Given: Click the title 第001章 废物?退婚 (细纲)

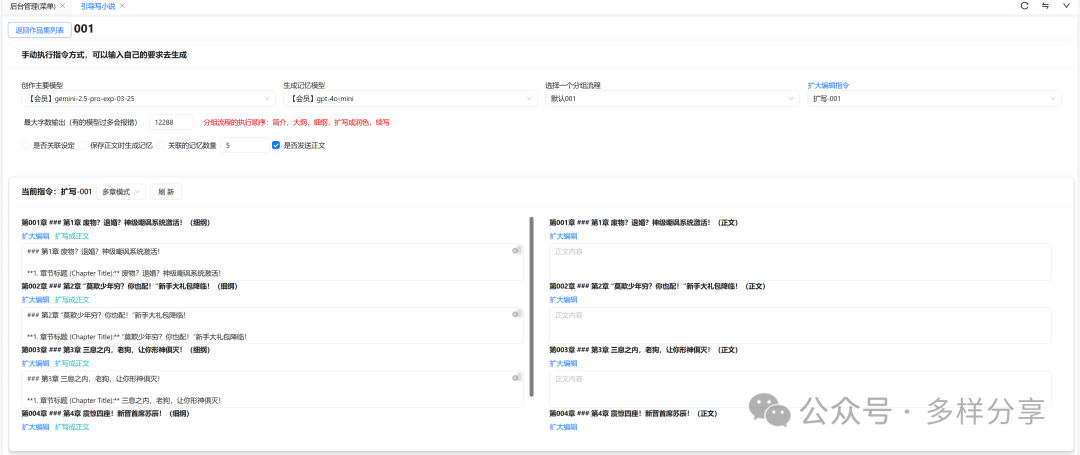Looking at the screenshot, I should tap(116, 222).
